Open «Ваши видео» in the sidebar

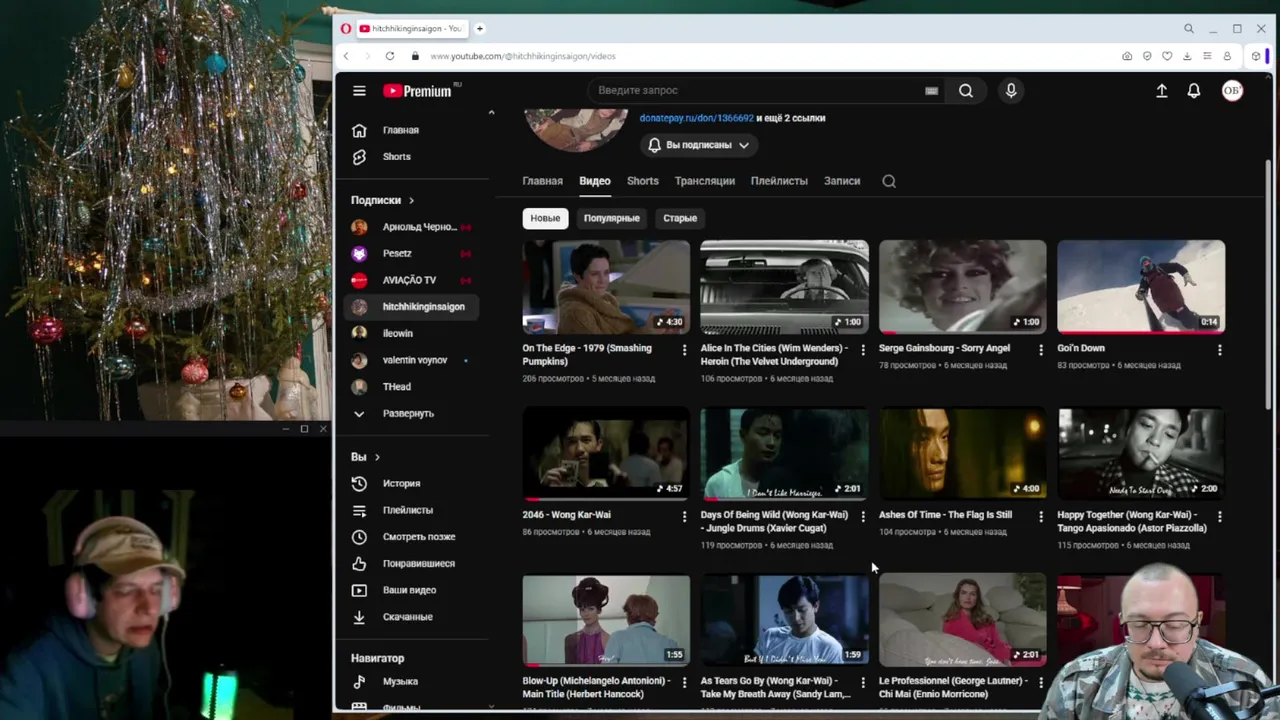coord(412,590)
